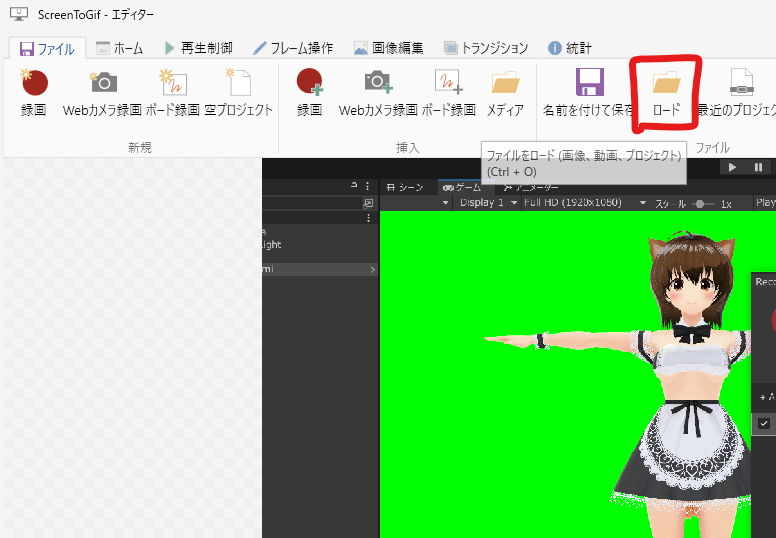Select the hierarchy item ending in ight

point(272,245)
